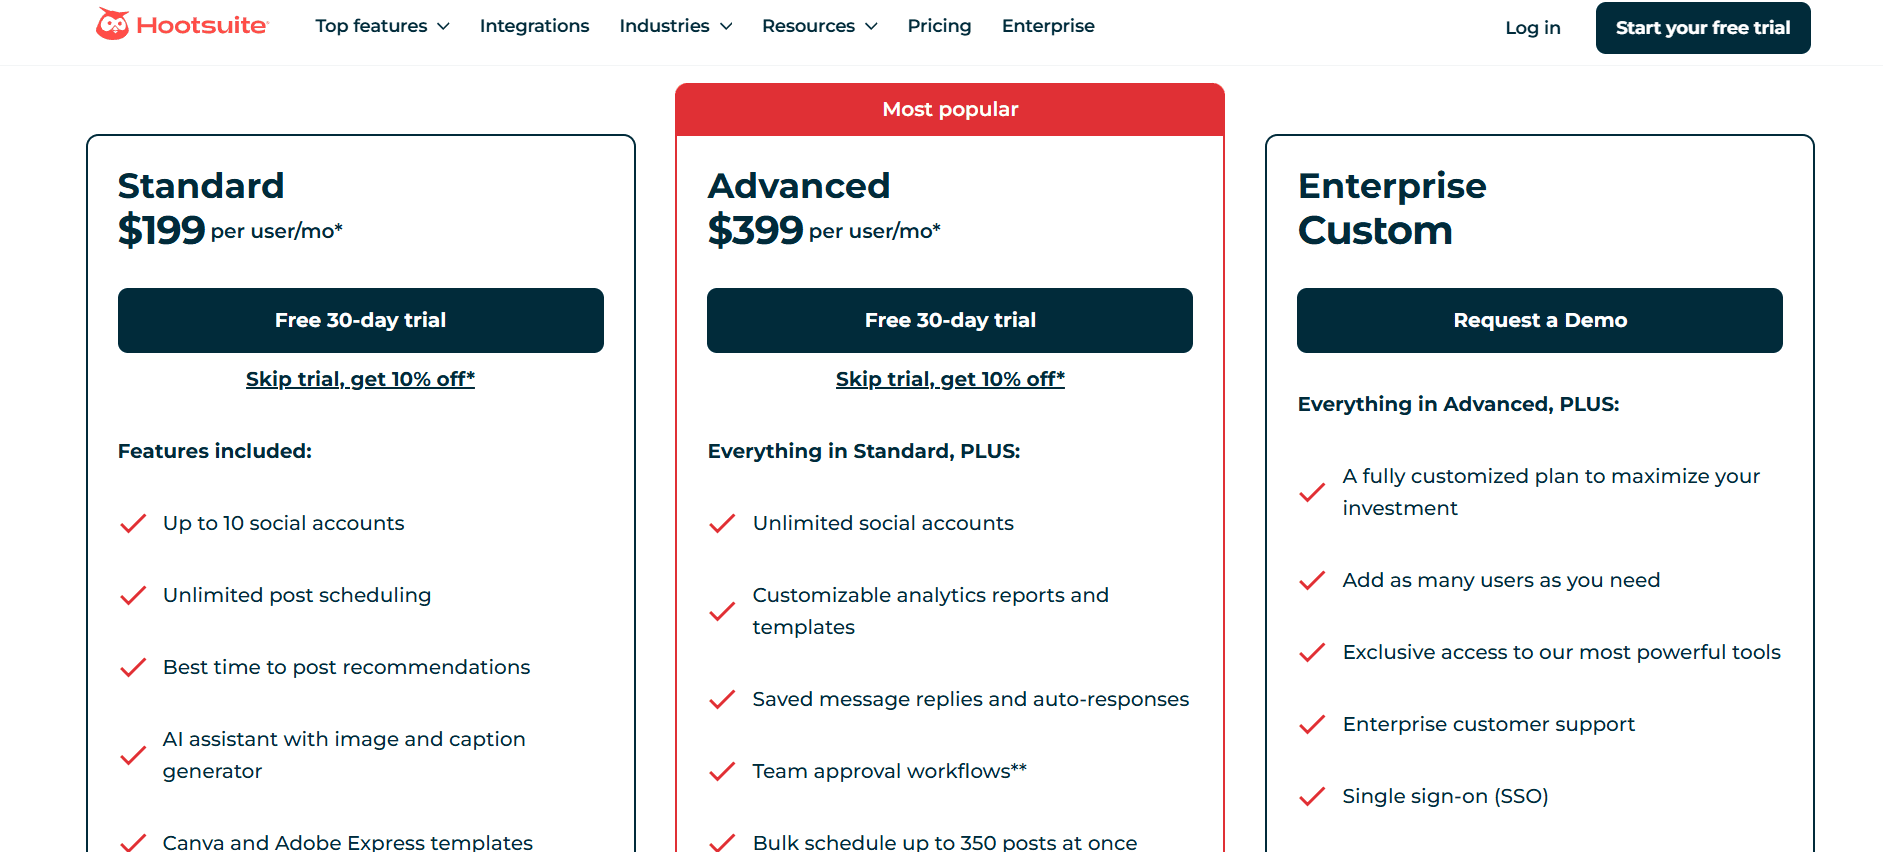Click checkmark beside Unlimited social accounts

coord(722,524)
